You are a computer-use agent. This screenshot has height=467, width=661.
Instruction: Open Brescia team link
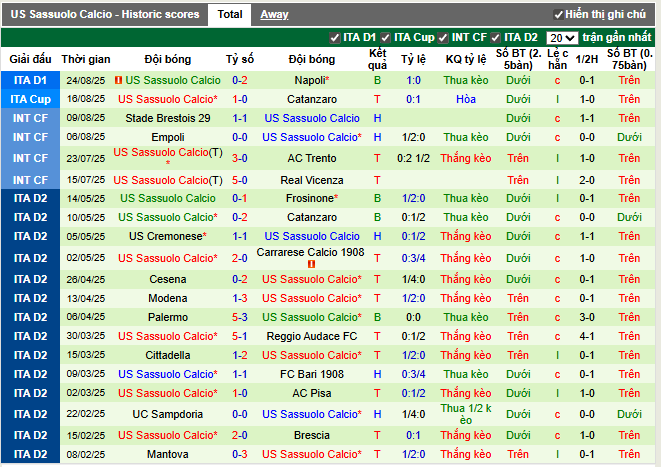(x=312, y=435)
